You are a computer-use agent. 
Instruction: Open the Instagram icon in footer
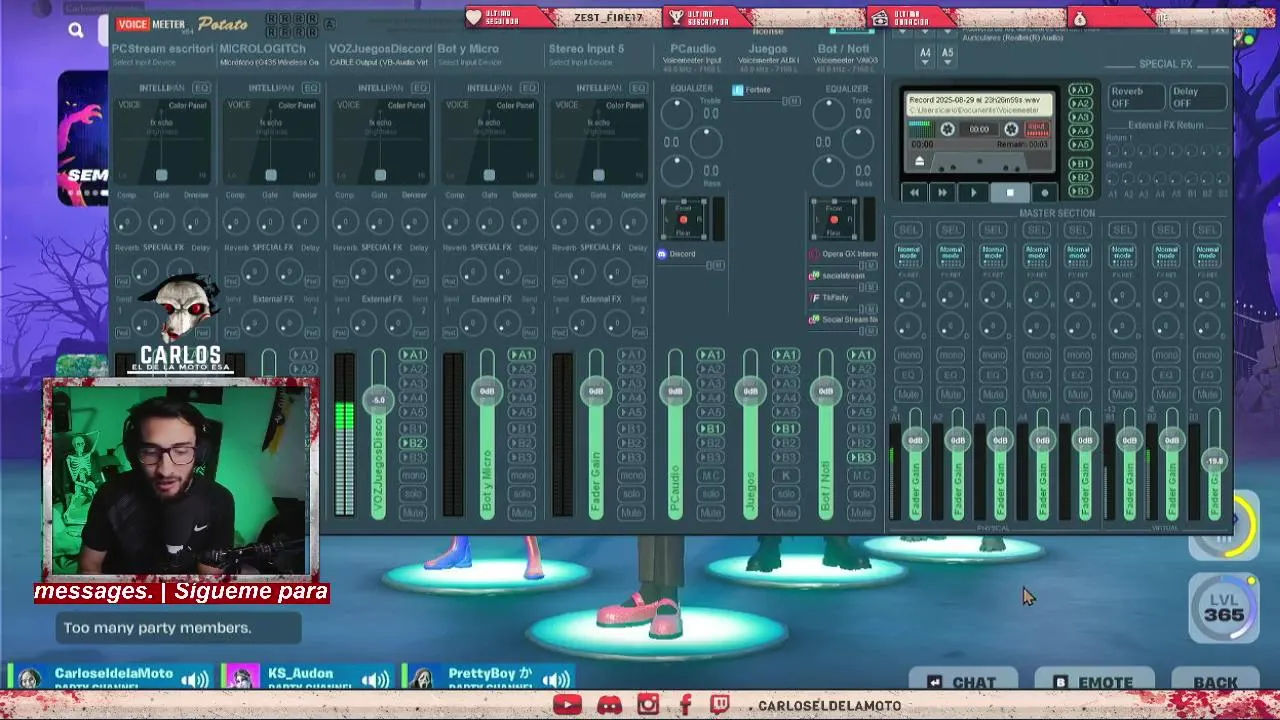coord(648,705)
